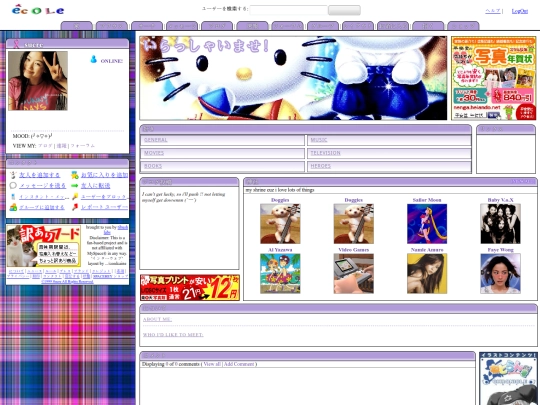Open the Baby V.o.X shrine thumbnail
The width and height of the screenshot is (540, 405).
tap(500, 224)
